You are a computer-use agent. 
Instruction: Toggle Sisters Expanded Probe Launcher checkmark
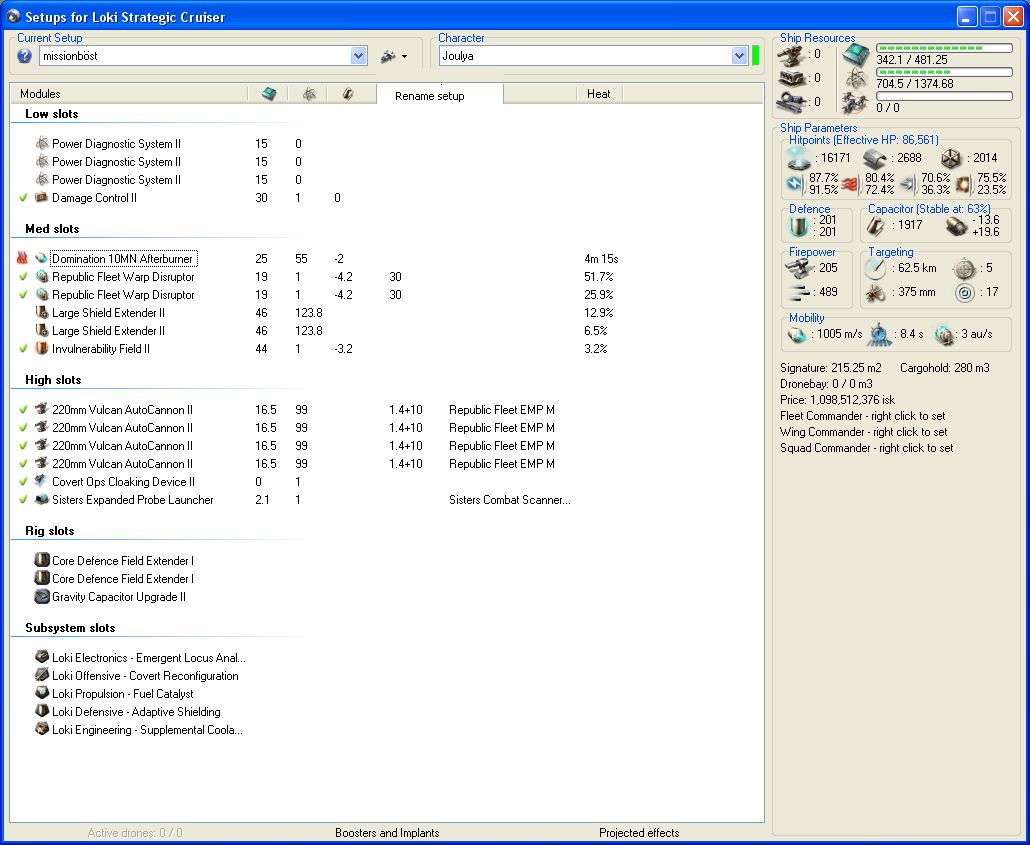(x=24, y=499)
